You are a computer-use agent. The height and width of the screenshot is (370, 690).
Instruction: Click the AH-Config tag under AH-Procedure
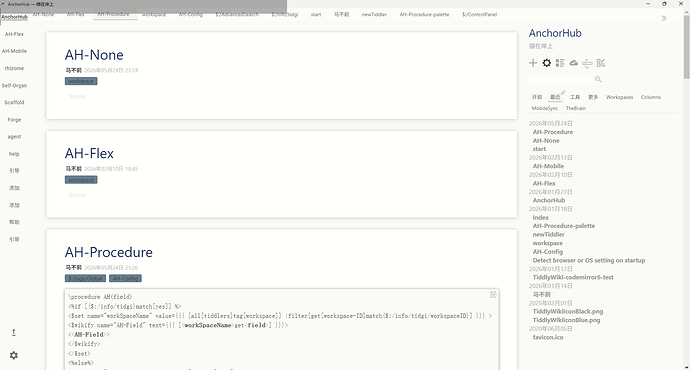tap(125, 278)
